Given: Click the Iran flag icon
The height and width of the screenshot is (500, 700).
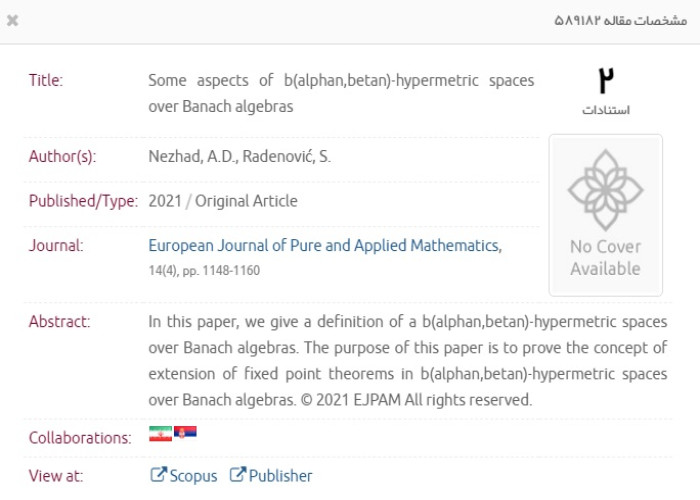Looking at the screenshot, I should coord(160,433).
